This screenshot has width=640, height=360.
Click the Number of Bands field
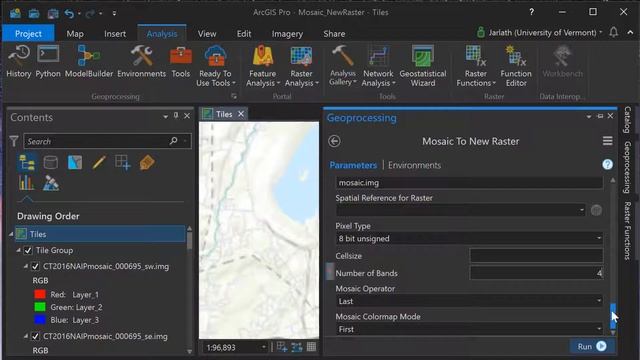coord(536,273)
